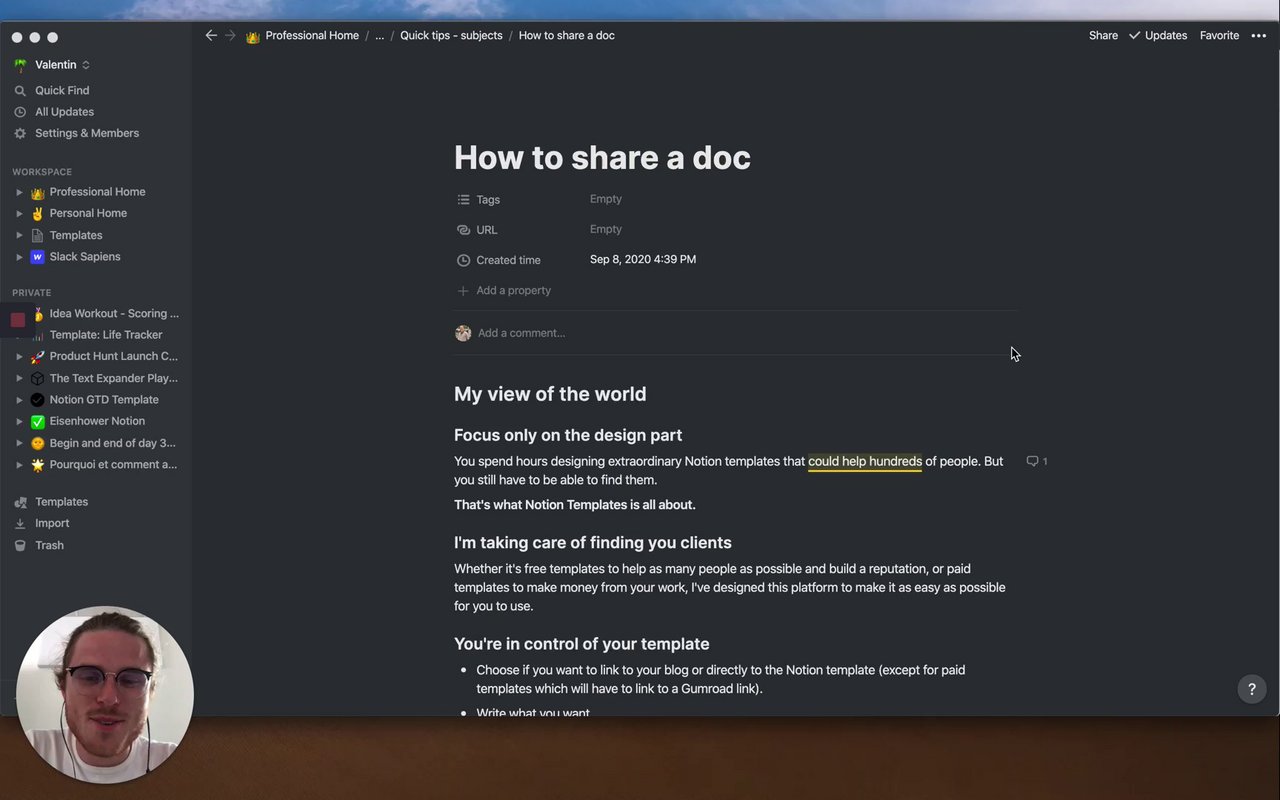Open the help question mark button

click(1251, 689)
